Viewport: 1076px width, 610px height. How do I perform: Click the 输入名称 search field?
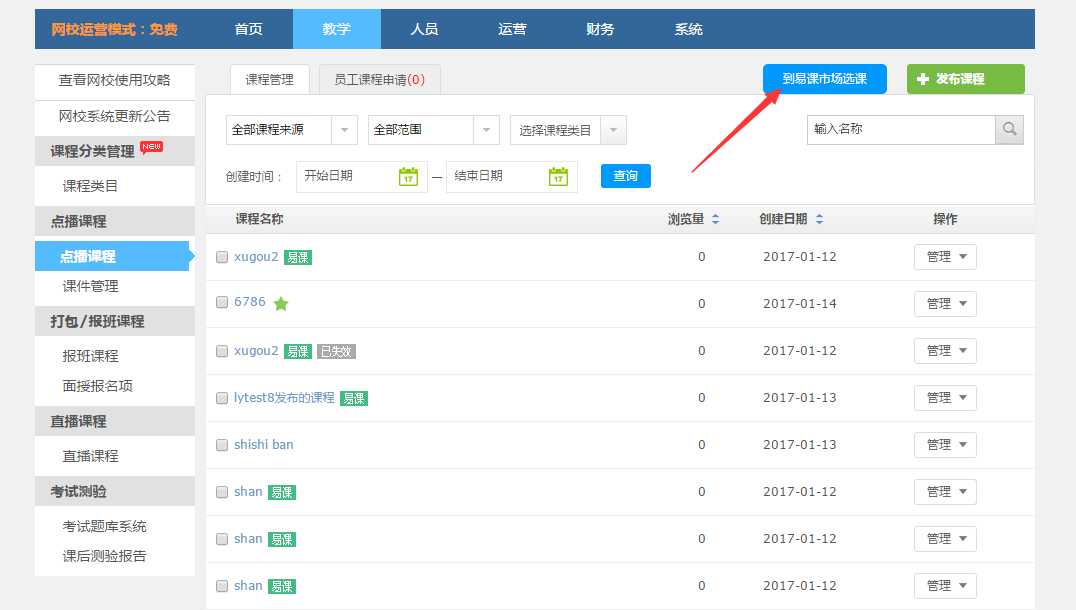(x=900, y=130)
